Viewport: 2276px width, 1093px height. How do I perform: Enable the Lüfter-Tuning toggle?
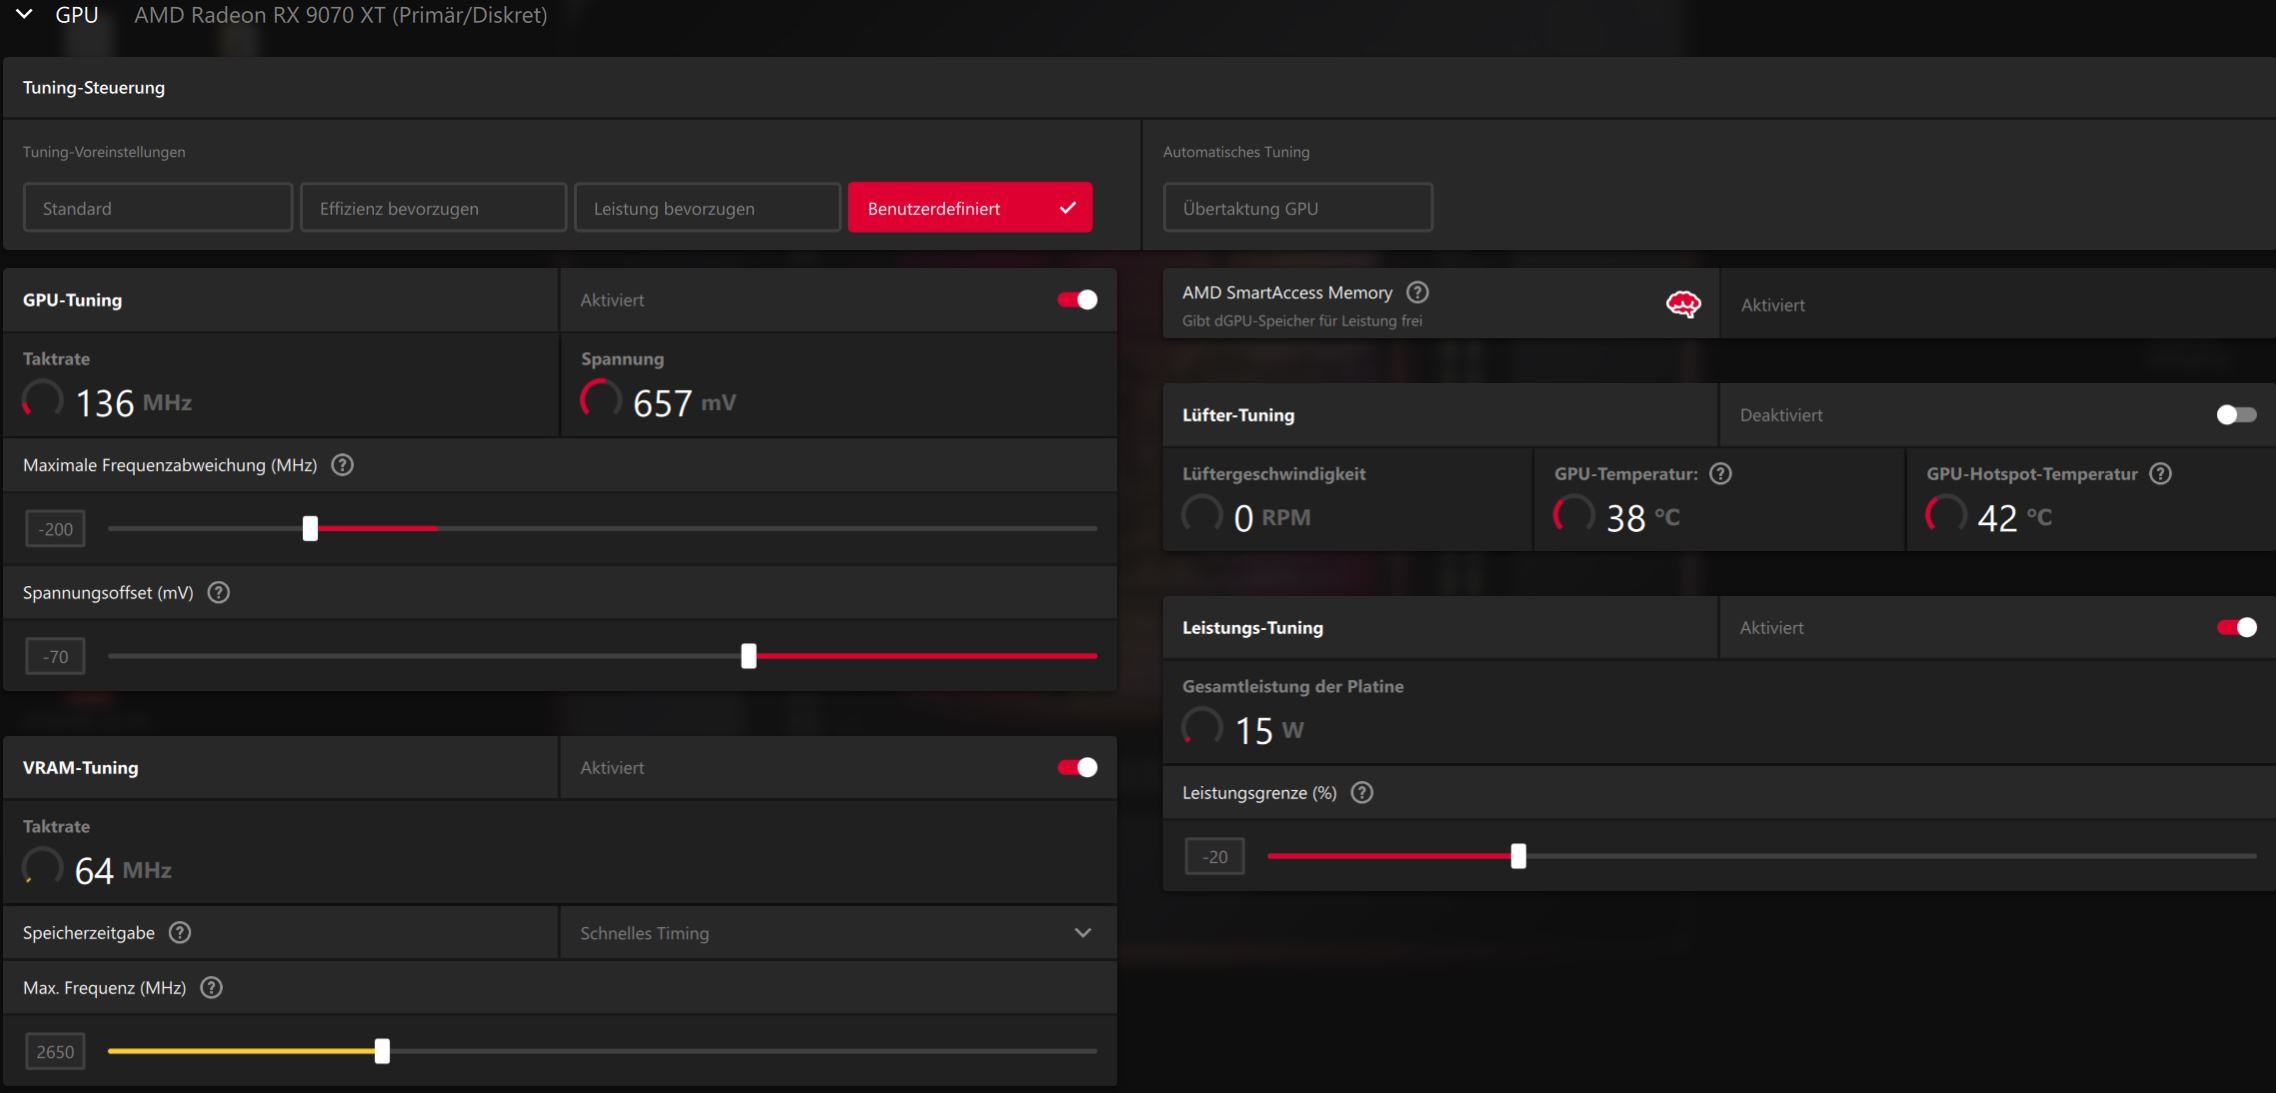(x=2236, y=415)
